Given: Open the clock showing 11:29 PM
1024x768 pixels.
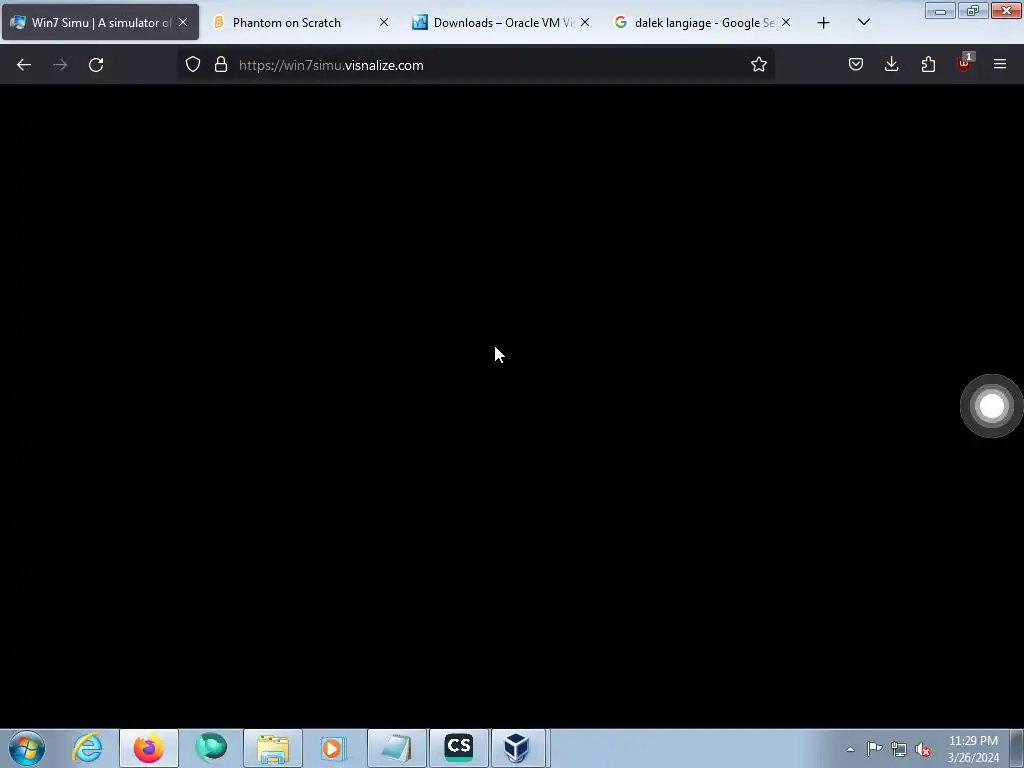Looking at the screenshot, I should pos(973,749).
